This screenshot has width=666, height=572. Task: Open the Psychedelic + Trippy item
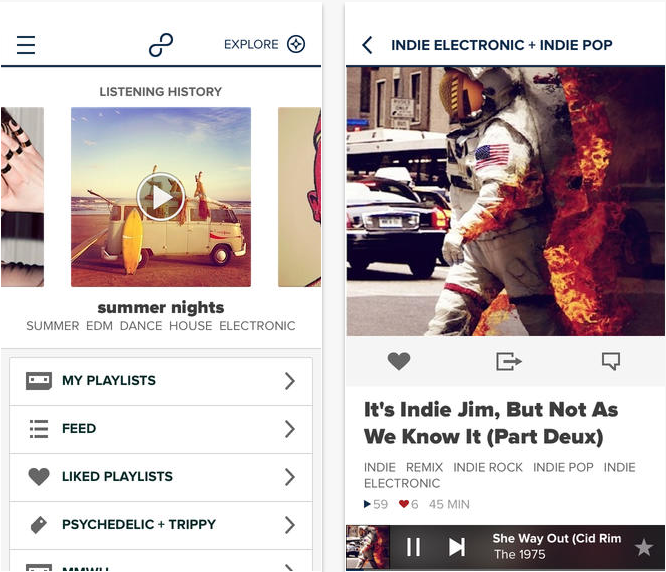[161, 525]
